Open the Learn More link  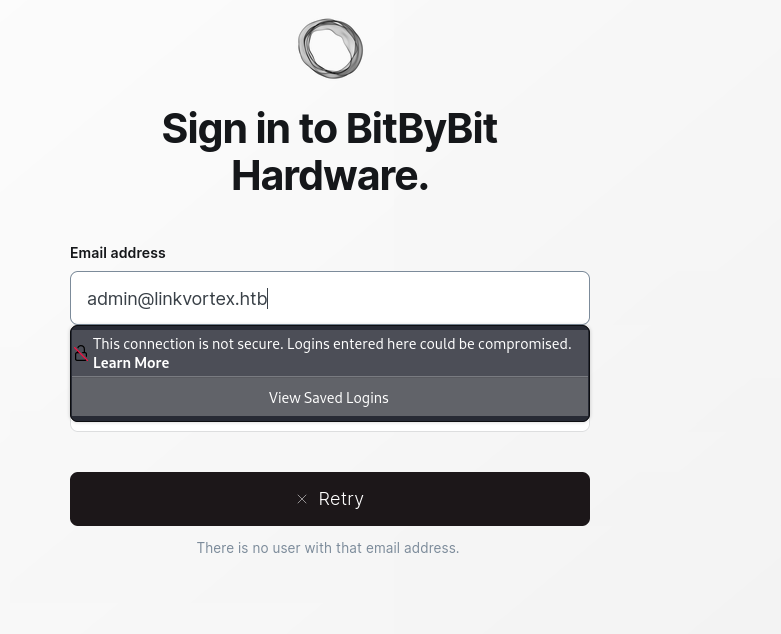point(131,363)
